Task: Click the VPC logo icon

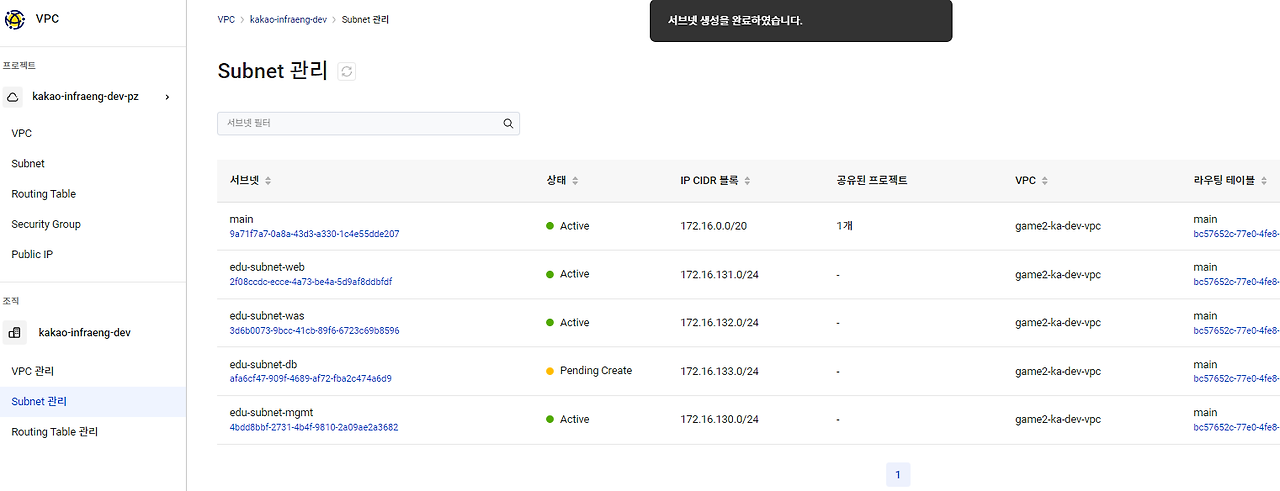Action: pyautogui.click(x=15, y=19)
